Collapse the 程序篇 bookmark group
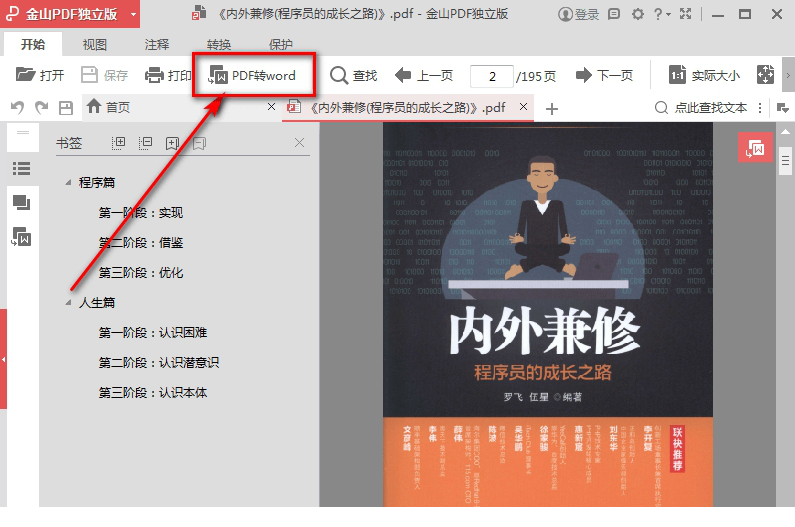The height and width of the screenshot is (527, 795). (68, 183)
